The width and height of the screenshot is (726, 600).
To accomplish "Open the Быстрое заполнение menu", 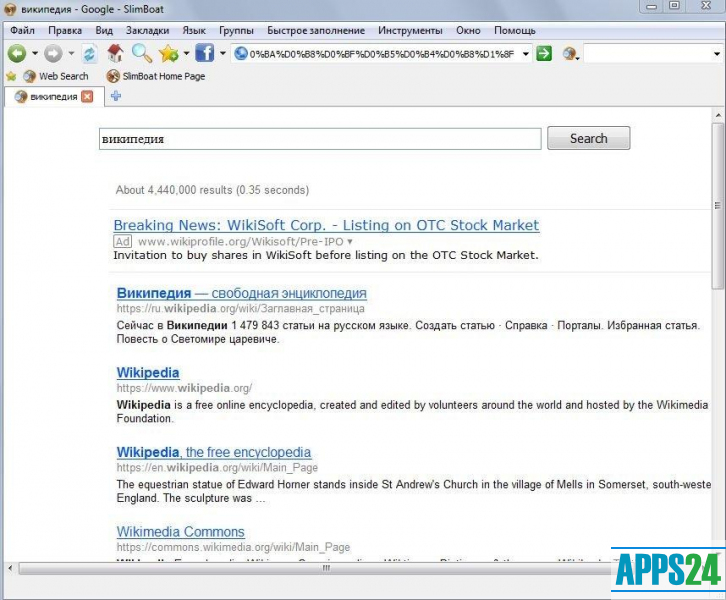I will 316,31.
